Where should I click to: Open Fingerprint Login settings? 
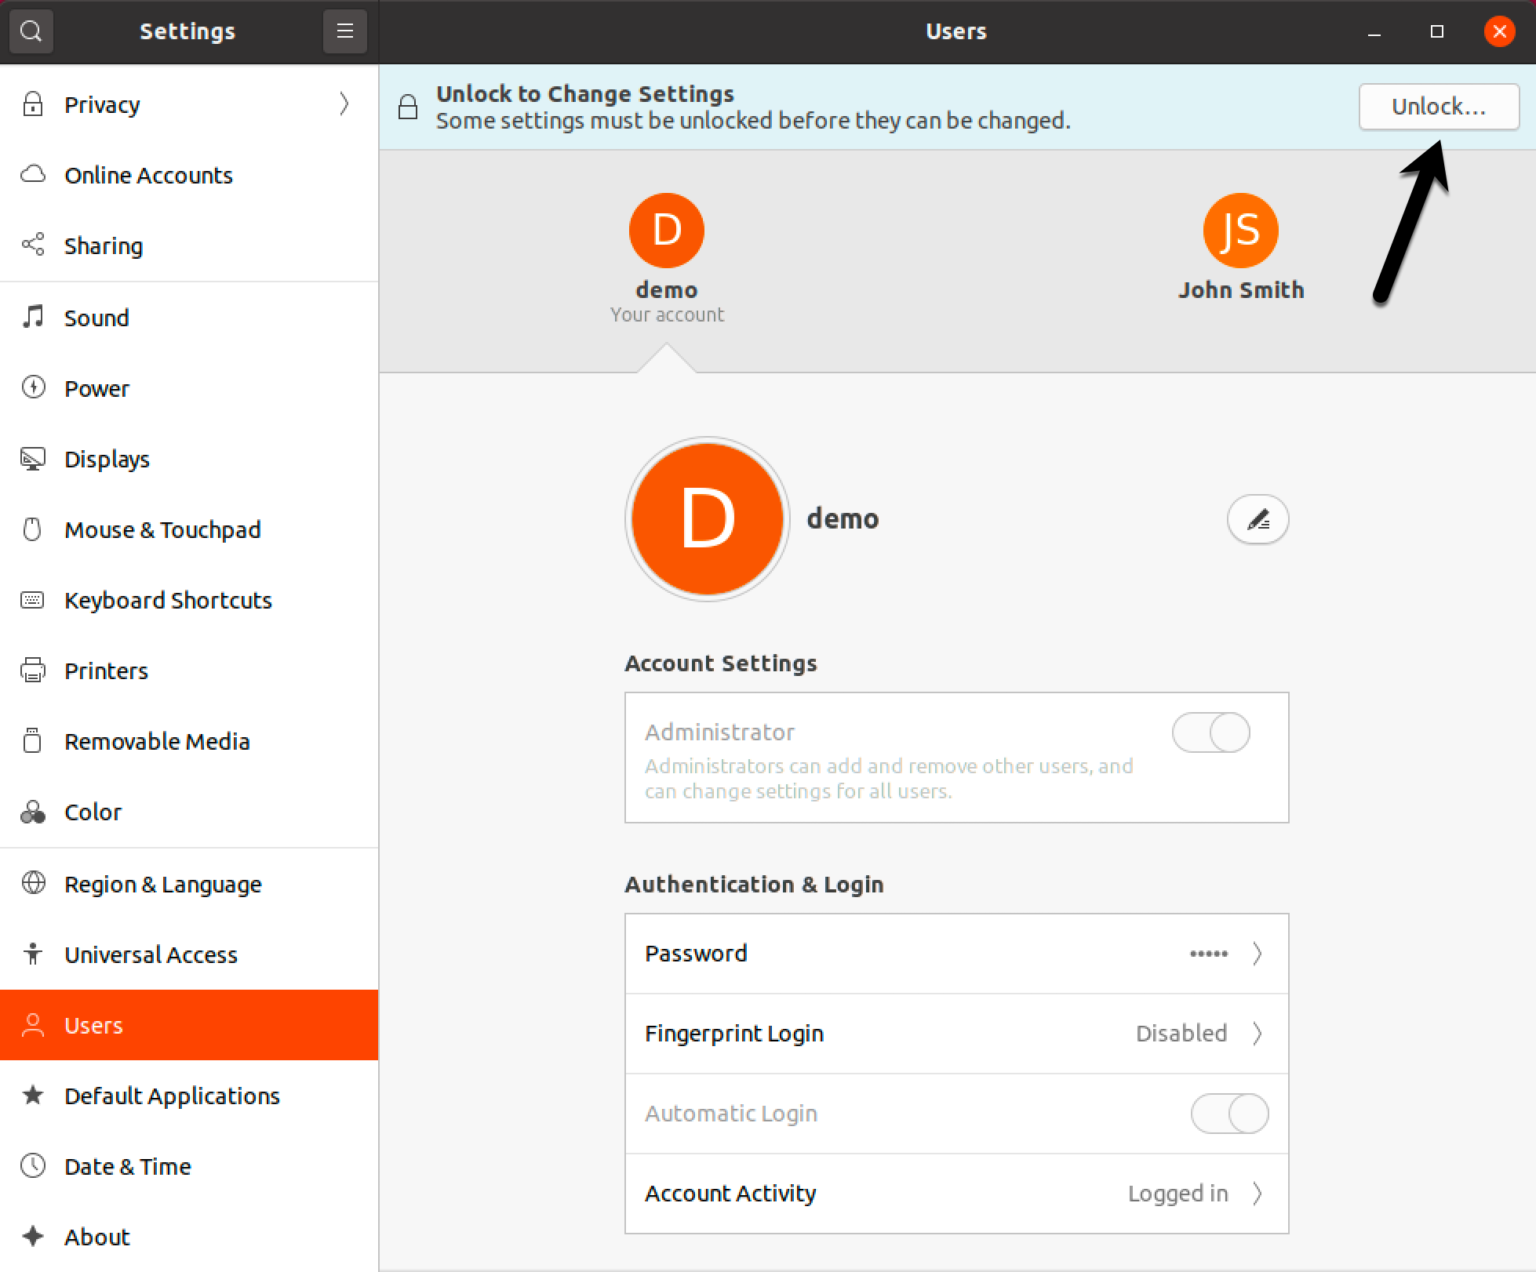point(956,1033)
